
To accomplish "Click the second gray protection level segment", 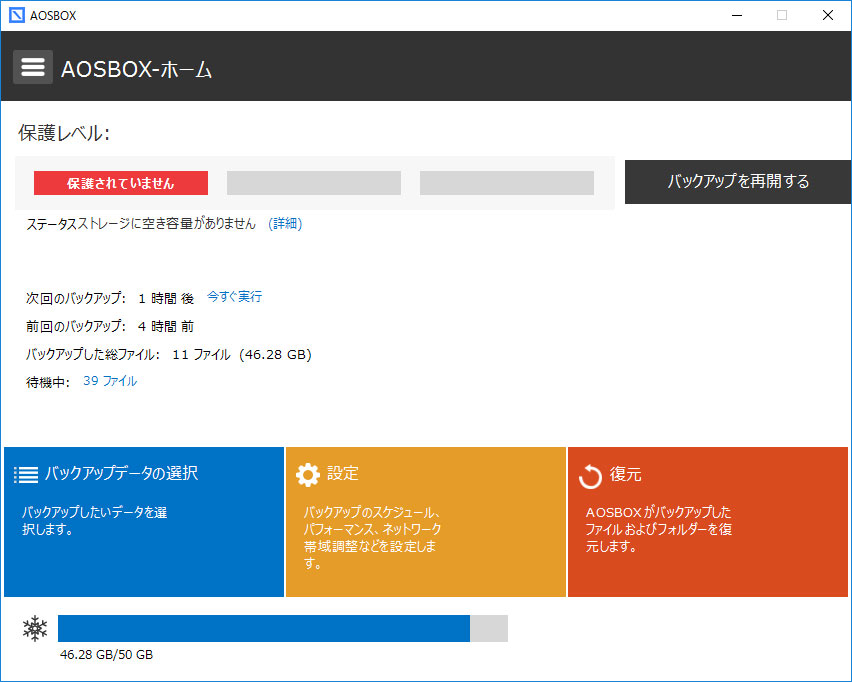I will [314, 183].
